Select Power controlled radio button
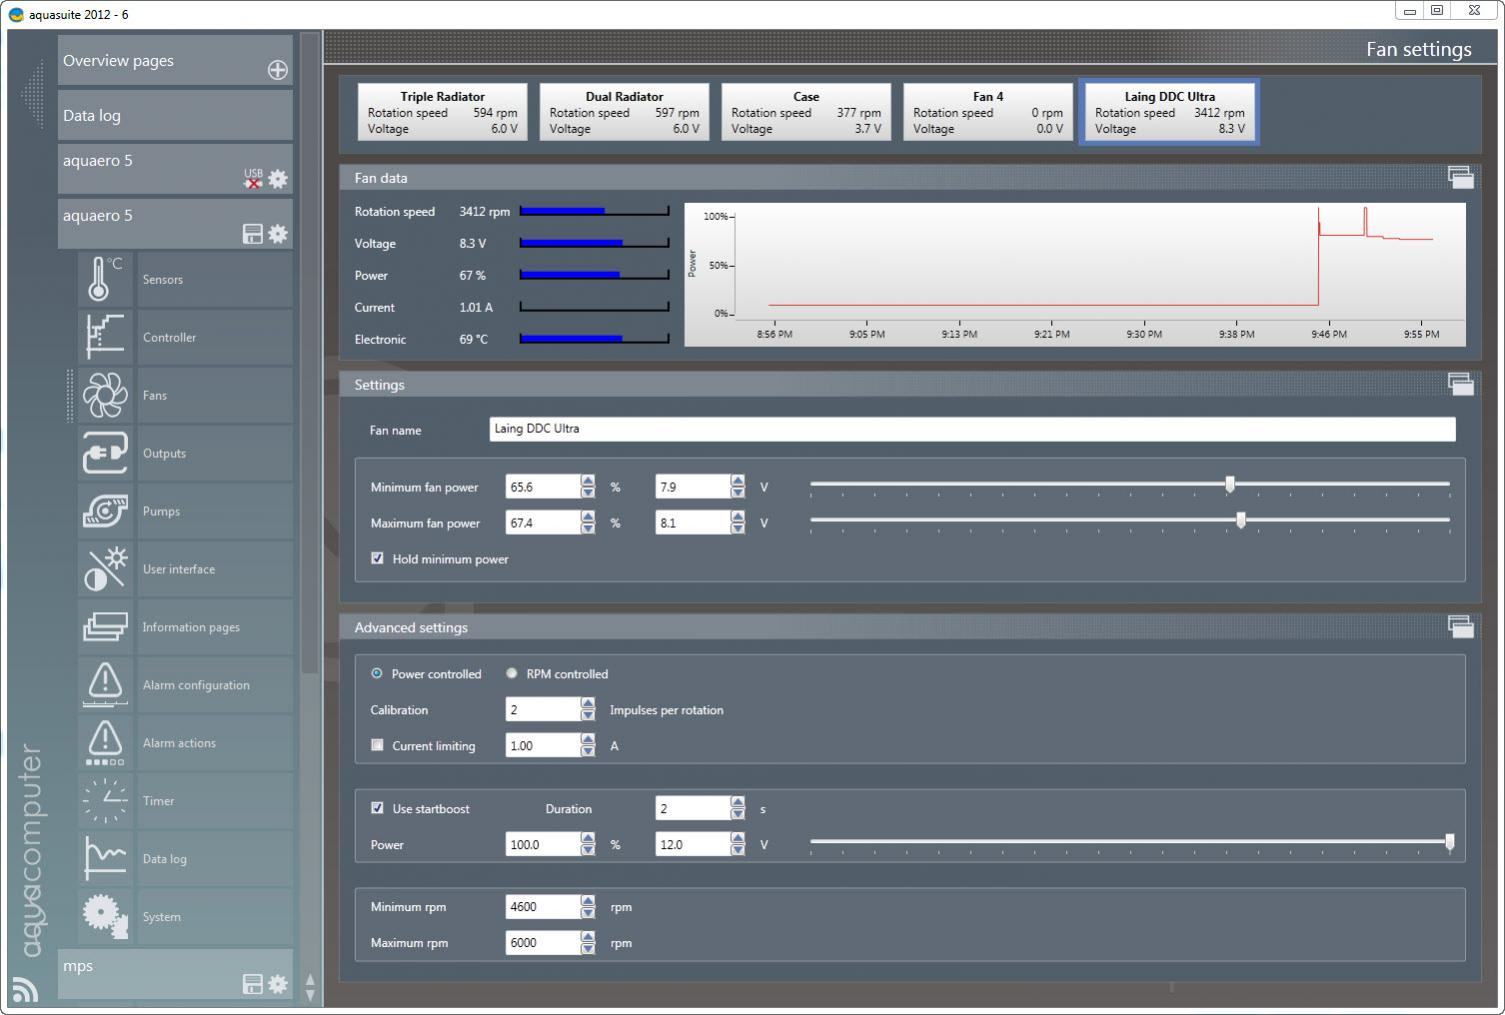The height and width of the screenshot is (1015, 1505). (377, 673)
